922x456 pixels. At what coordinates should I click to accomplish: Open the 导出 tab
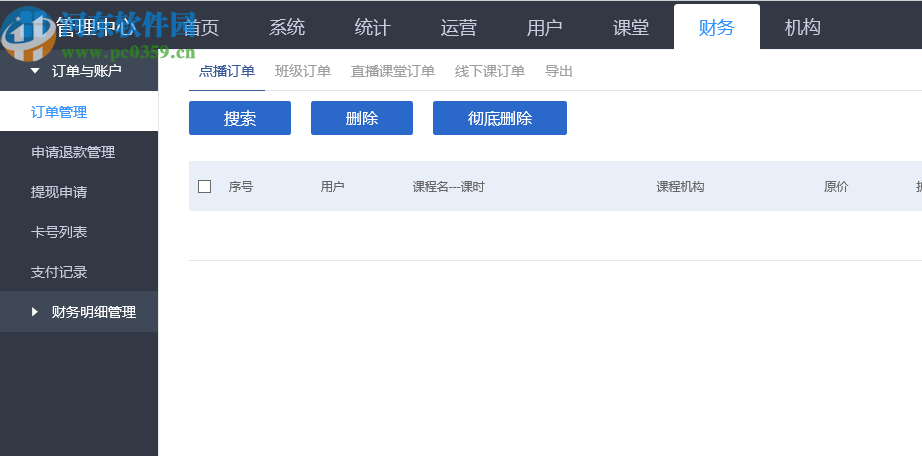pyautogui.click(x=559, y=72)
